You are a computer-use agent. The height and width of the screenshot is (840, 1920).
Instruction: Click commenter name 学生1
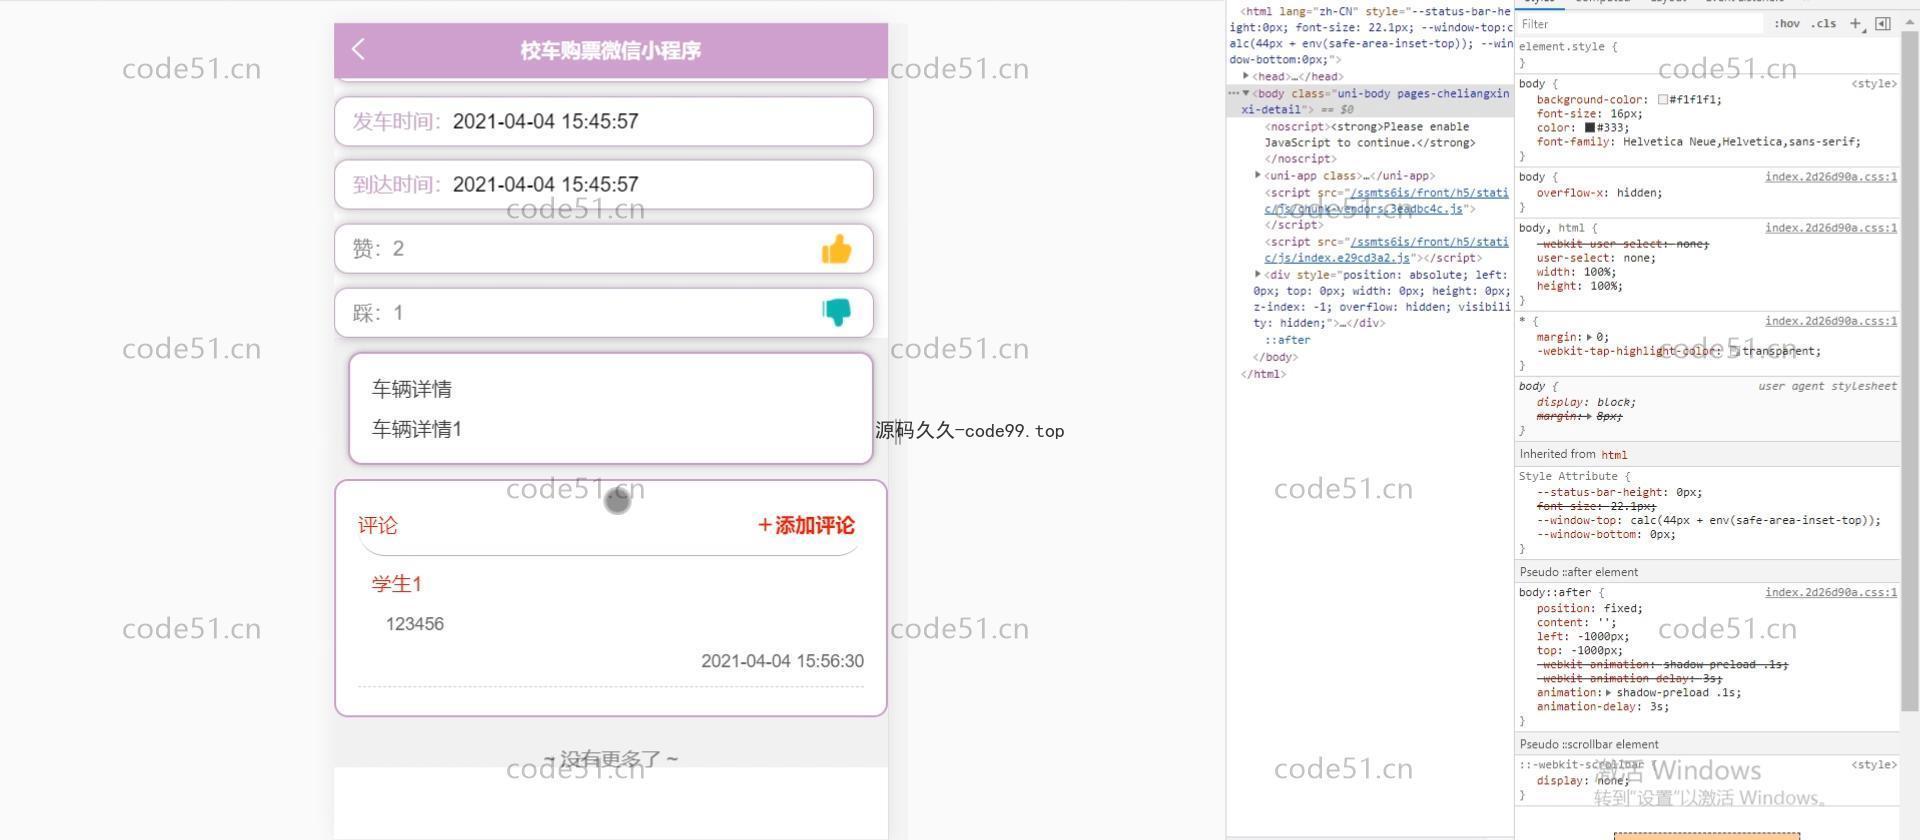pos(397,584)
